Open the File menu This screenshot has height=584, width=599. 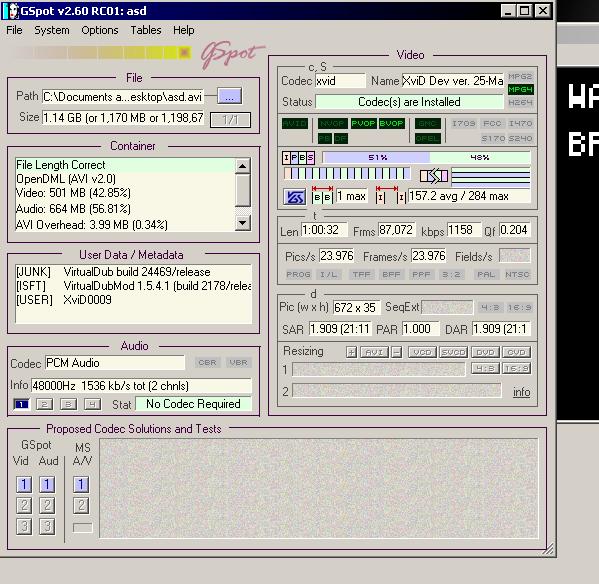[x=14, y=30]
